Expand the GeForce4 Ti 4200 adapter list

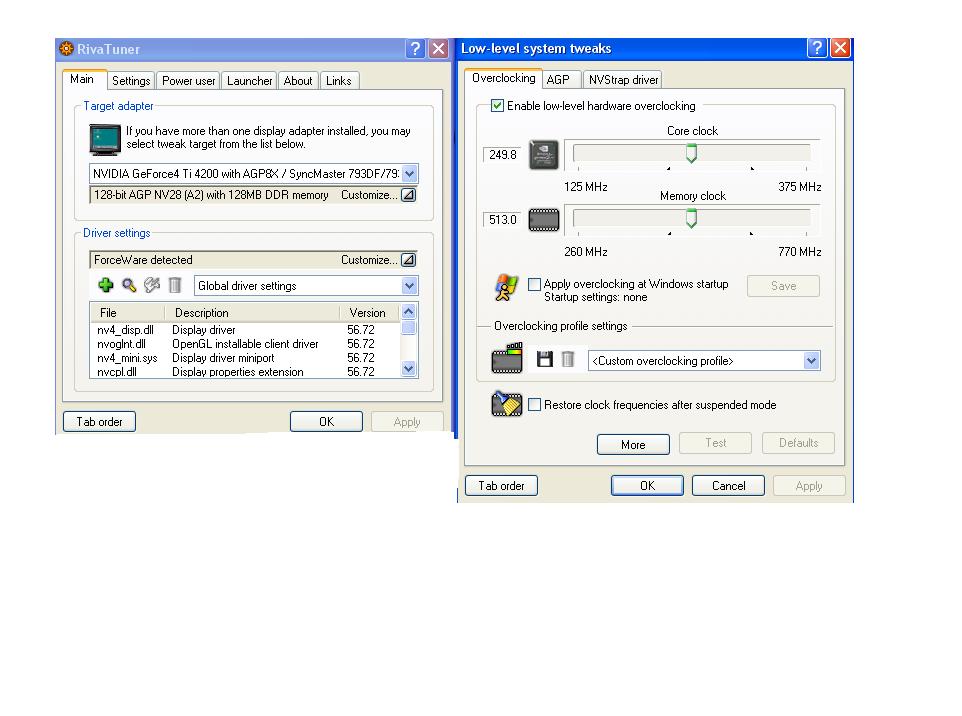tap(409, 174)
